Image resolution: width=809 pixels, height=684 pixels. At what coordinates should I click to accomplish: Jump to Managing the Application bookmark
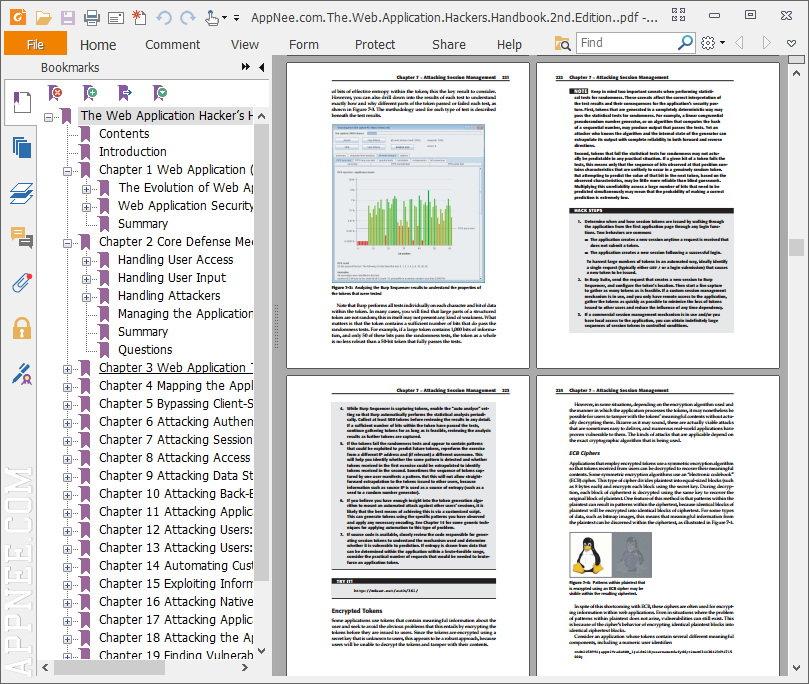click(x=185, y=314)
